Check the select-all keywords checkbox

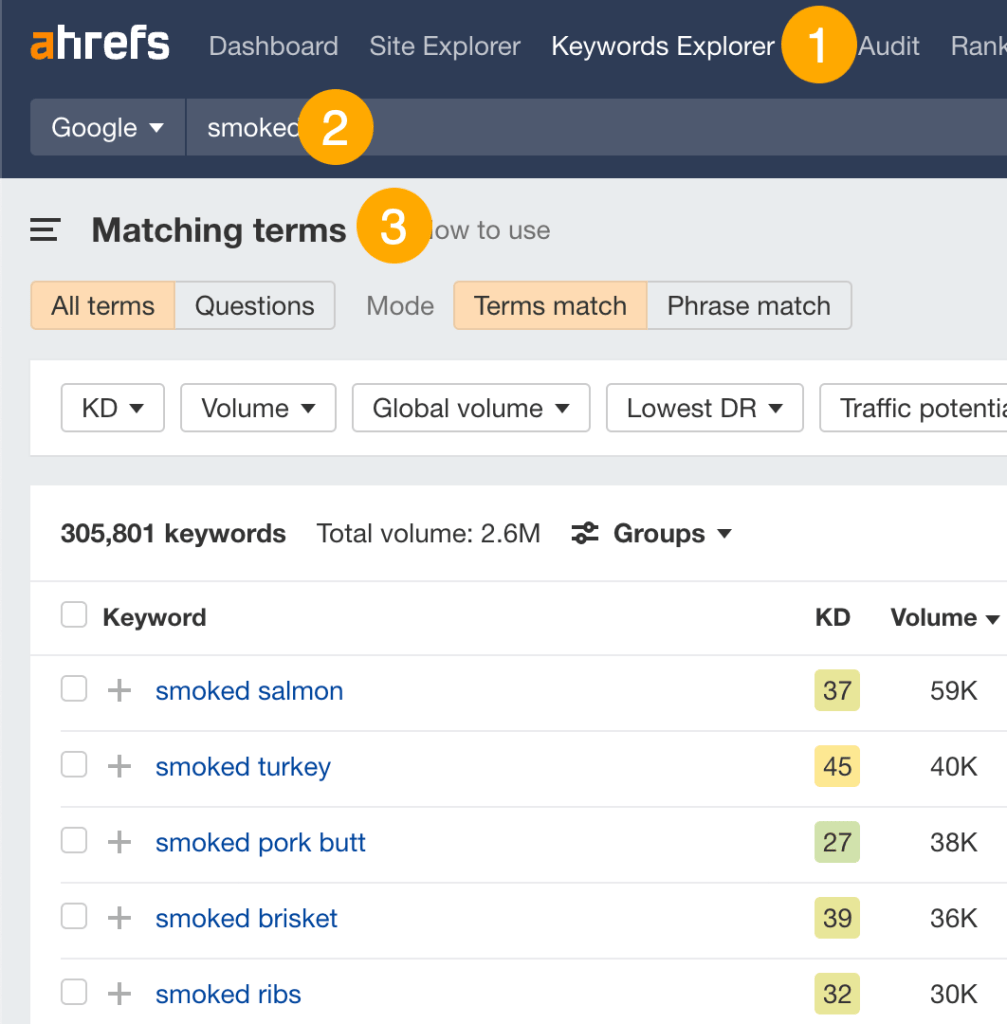(74, 615)
